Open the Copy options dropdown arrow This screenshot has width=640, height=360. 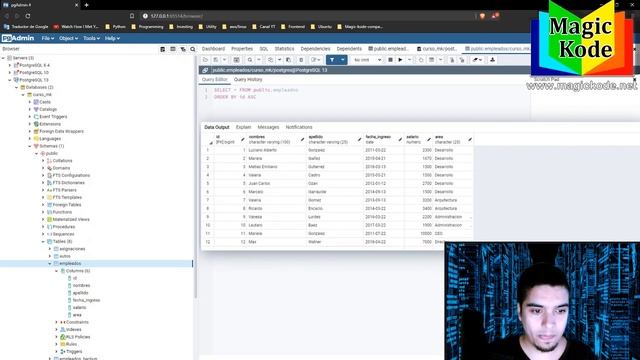280,60
